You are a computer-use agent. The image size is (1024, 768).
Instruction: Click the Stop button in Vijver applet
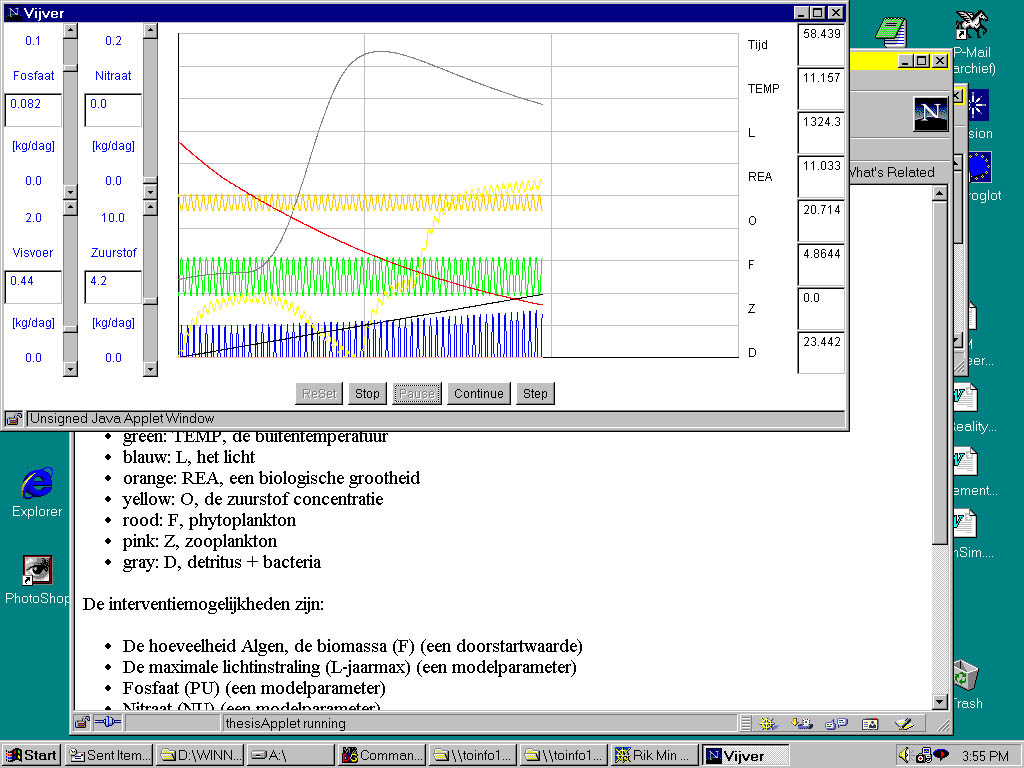pos(367,394)
